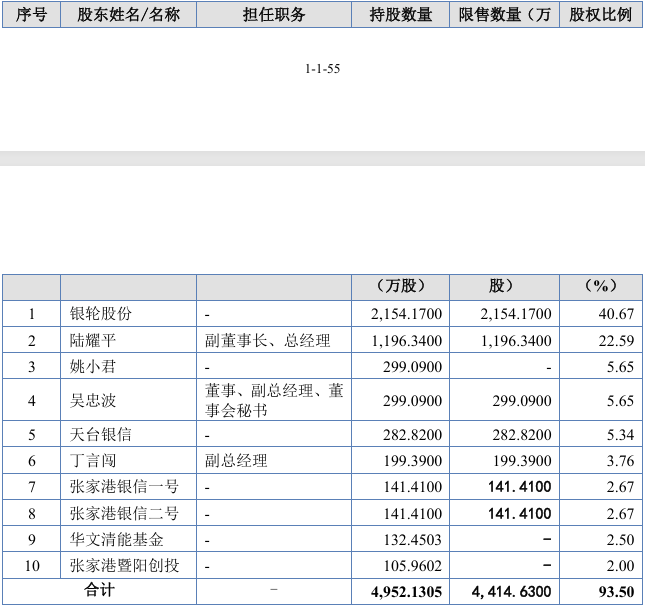Click row number 7
This screenshot has width=645, height=608.
[32, 487]
